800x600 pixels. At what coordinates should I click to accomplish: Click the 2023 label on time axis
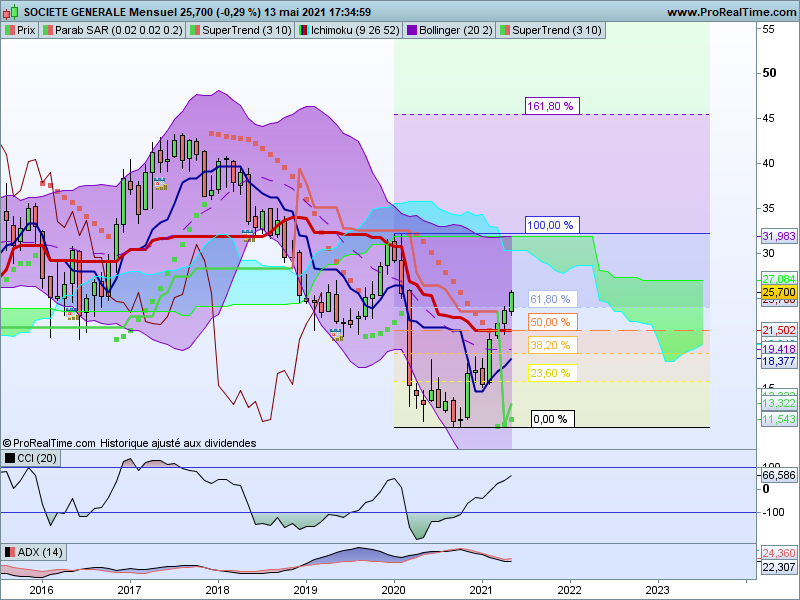(658, 590)
